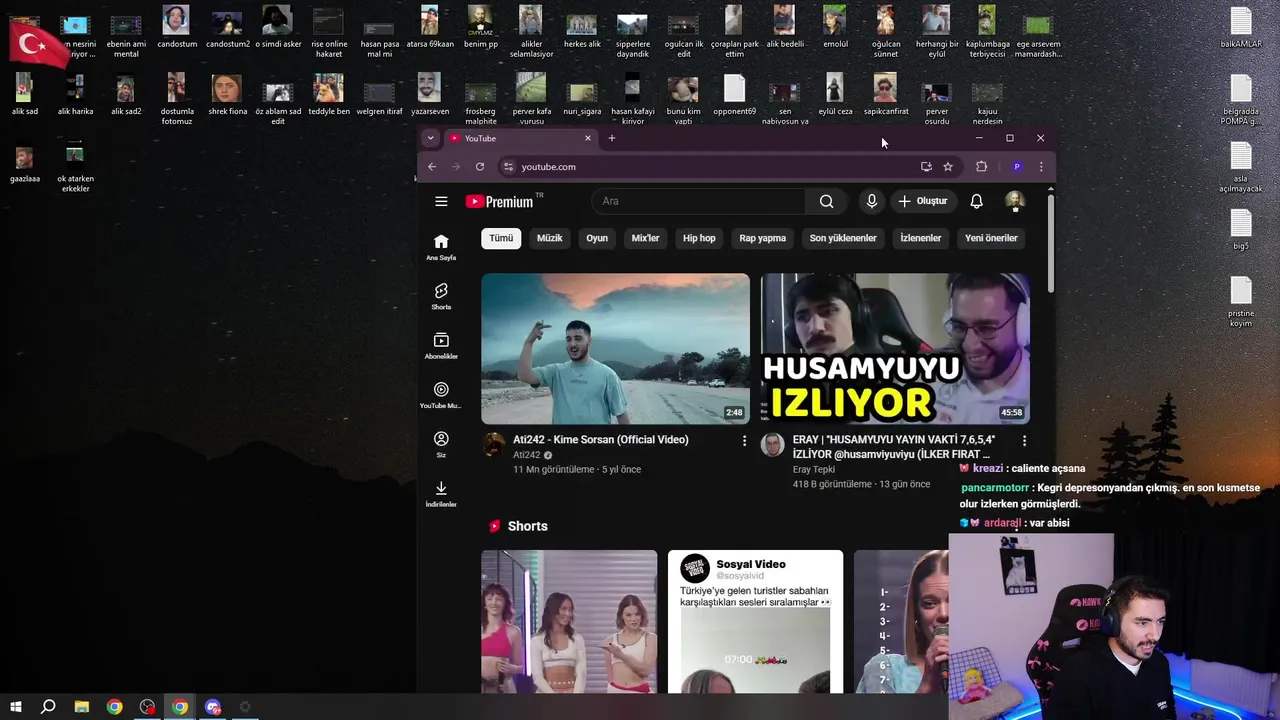Open the three women Shorts thumbnail

[569, 621]
